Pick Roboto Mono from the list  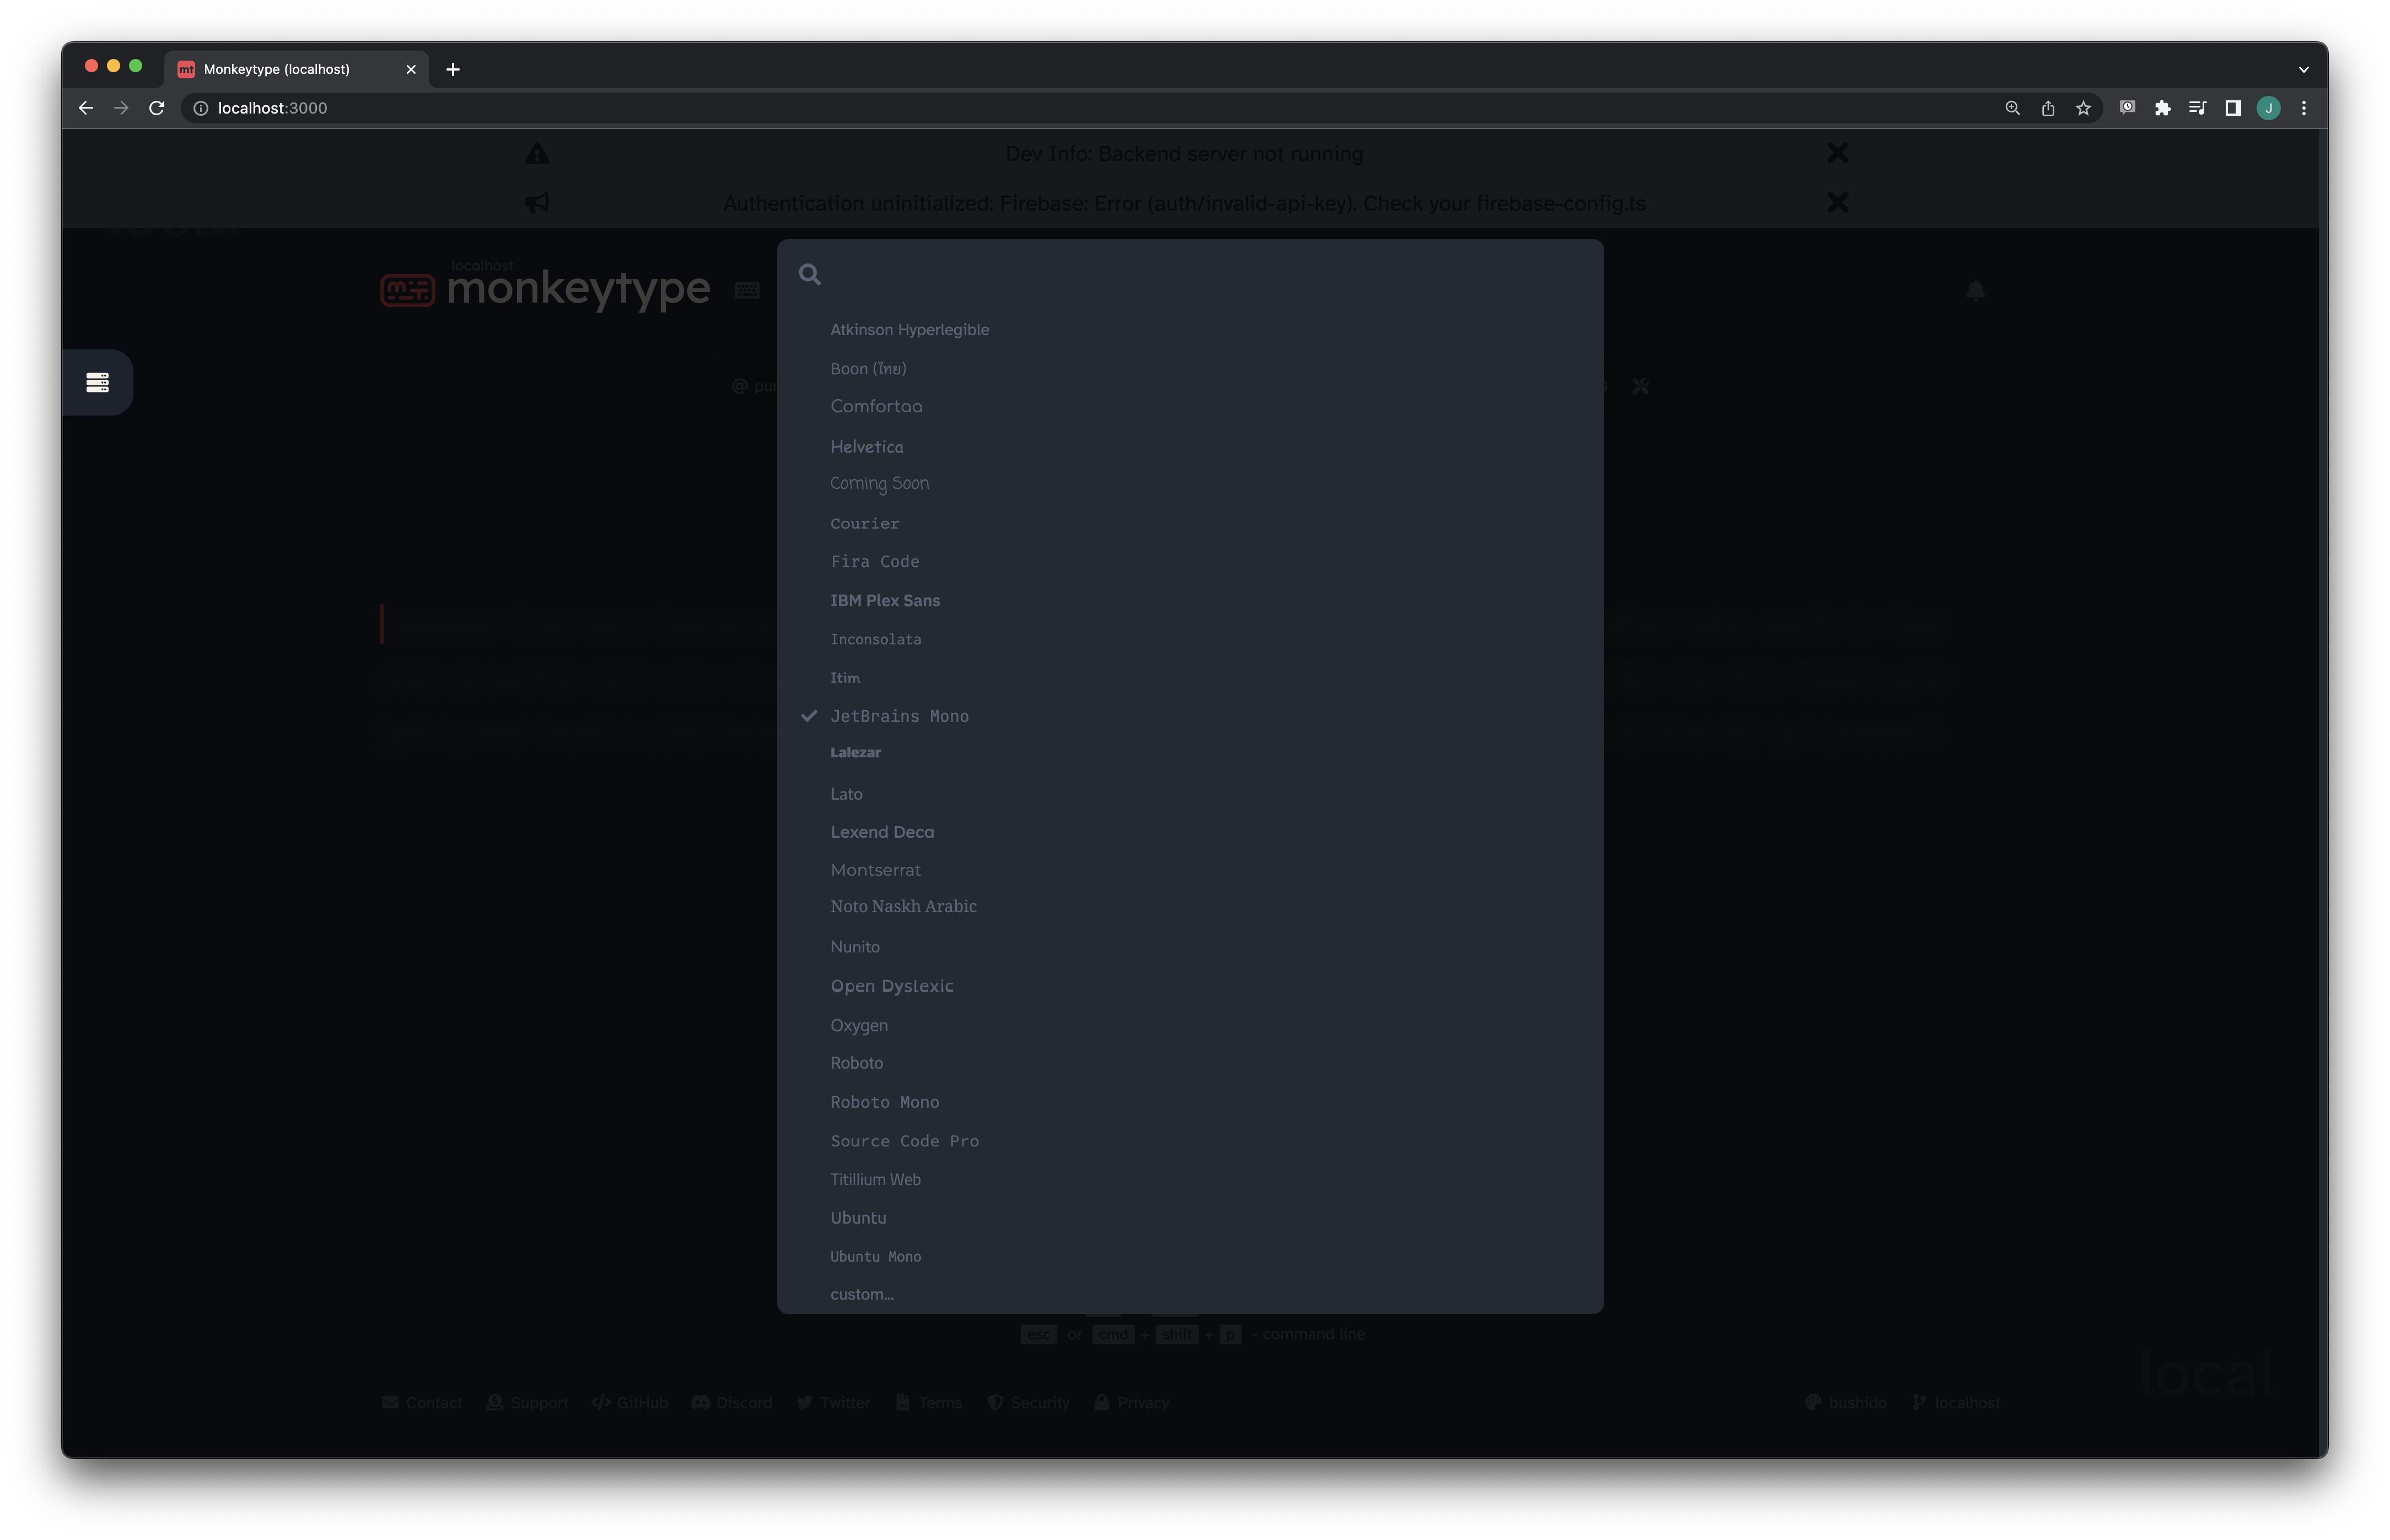1189,1102
